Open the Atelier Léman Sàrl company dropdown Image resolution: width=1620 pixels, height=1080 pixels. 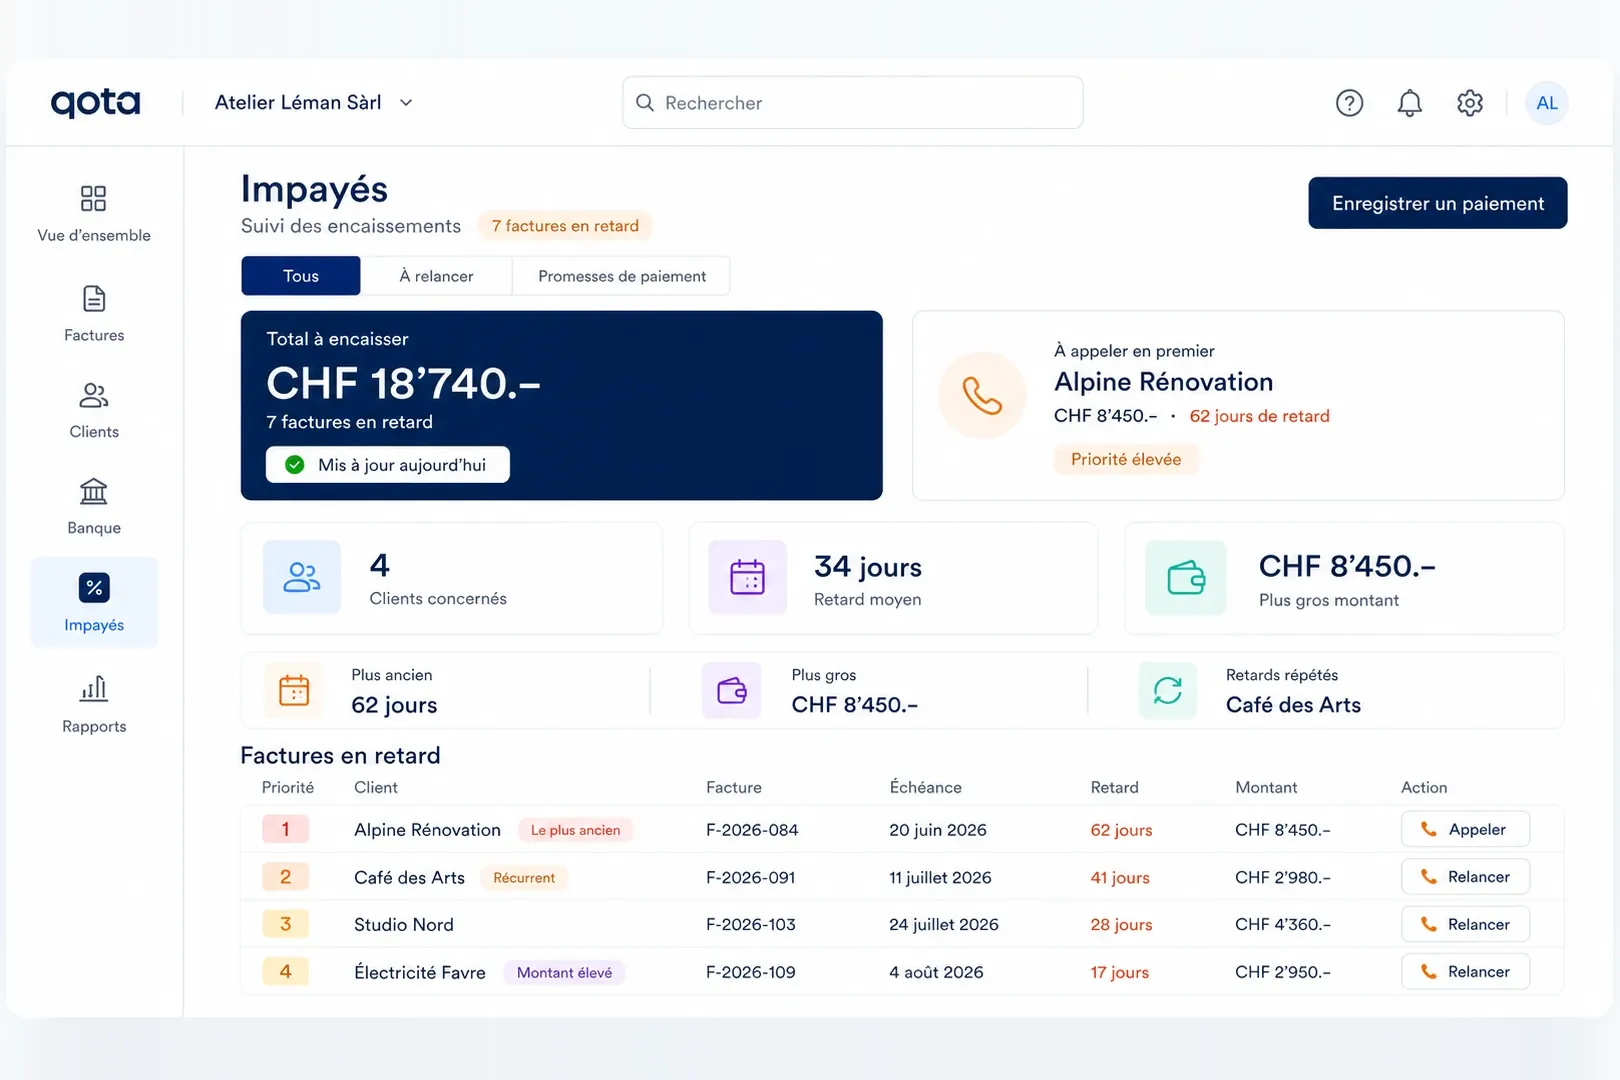tap(314, 103)
